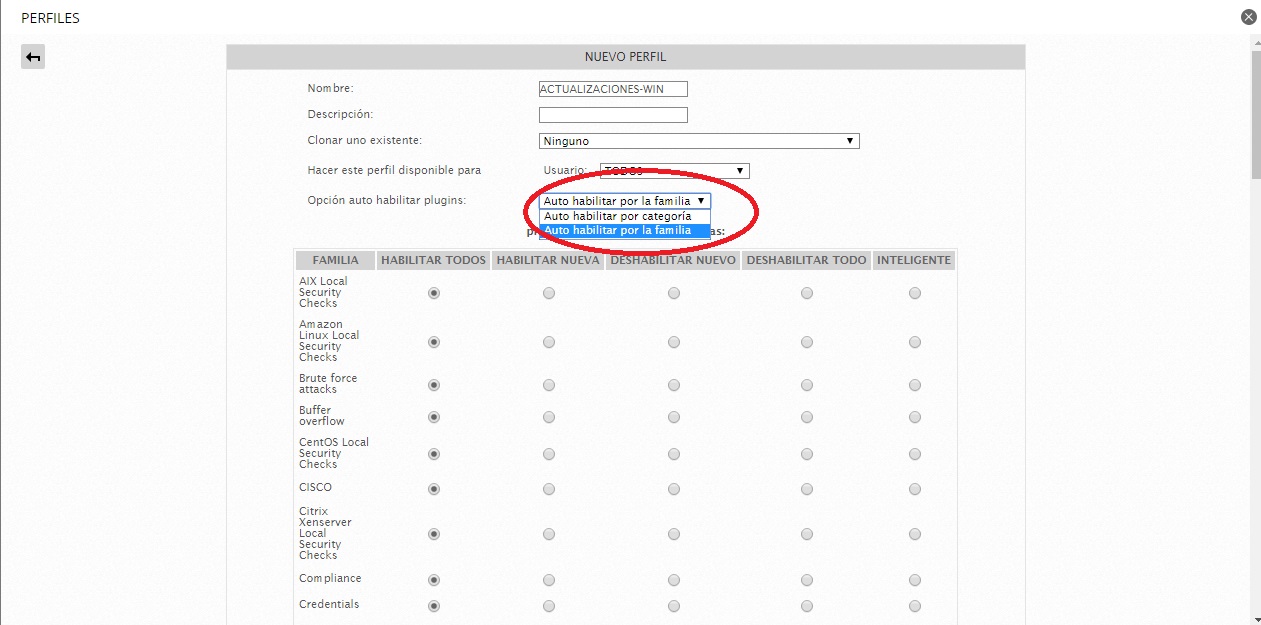Screen dimensions: 1261x625
Task: Select Habilitar Nueva for AIX Local Security Checks
Action: click(x=548, y=293)
